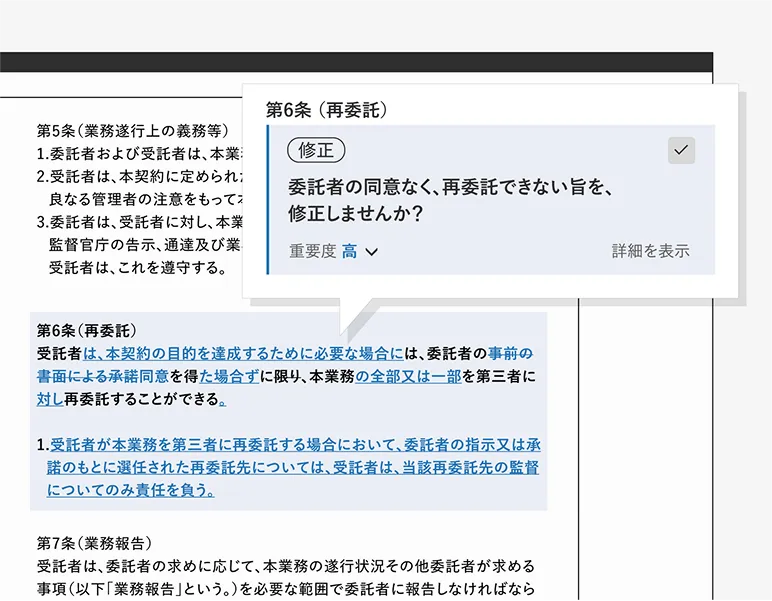
Task: Select the suggestion text 委託者の同意なく、再委託できない旨を
Action: coord(449,187)
